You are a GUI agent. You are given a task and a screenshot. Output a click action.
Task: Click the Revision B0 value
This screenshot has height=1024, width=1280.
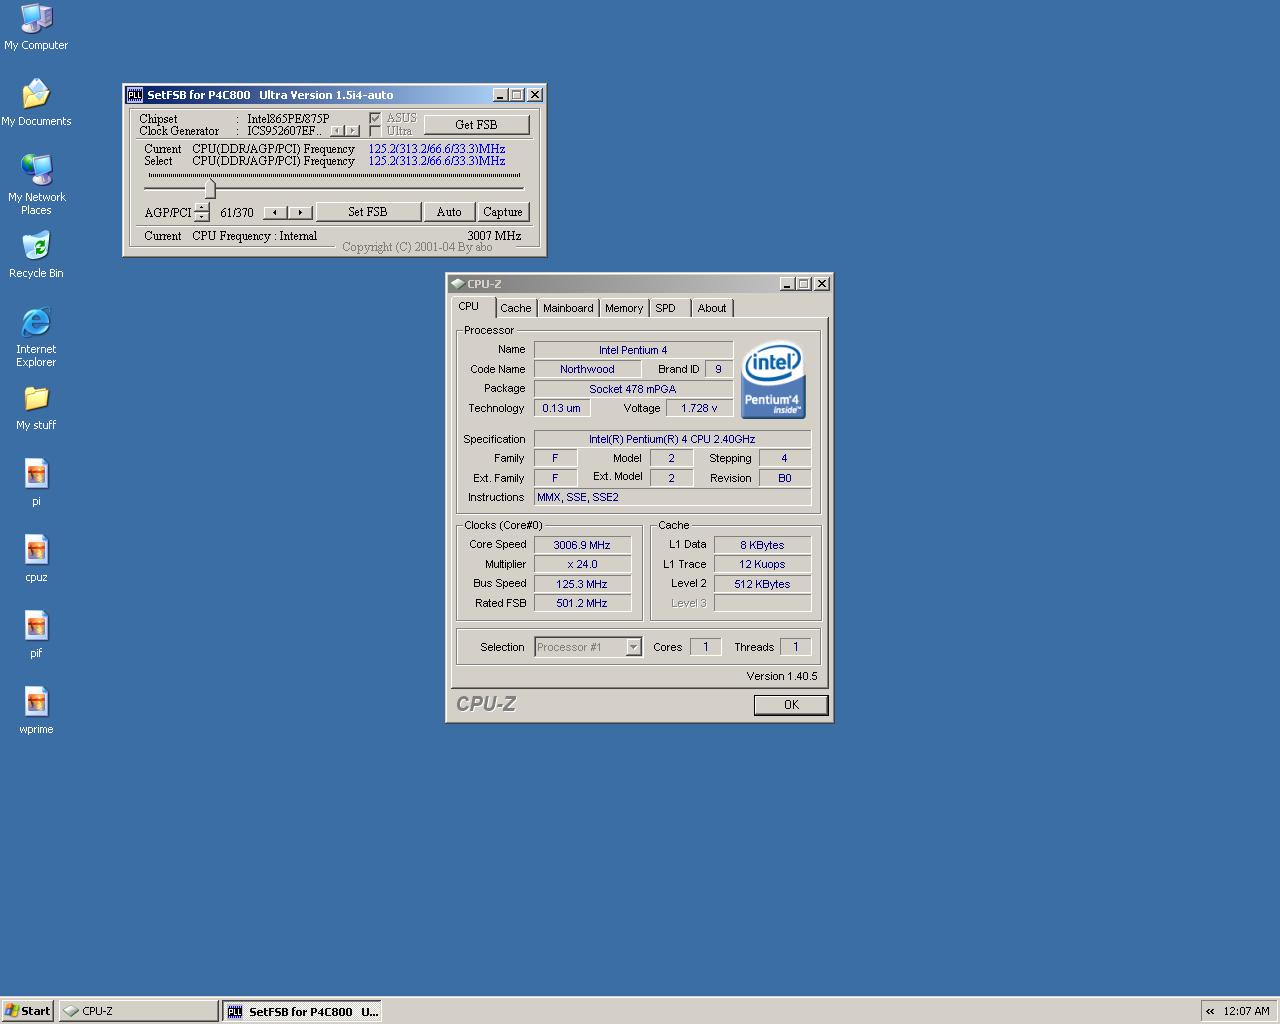785,478
